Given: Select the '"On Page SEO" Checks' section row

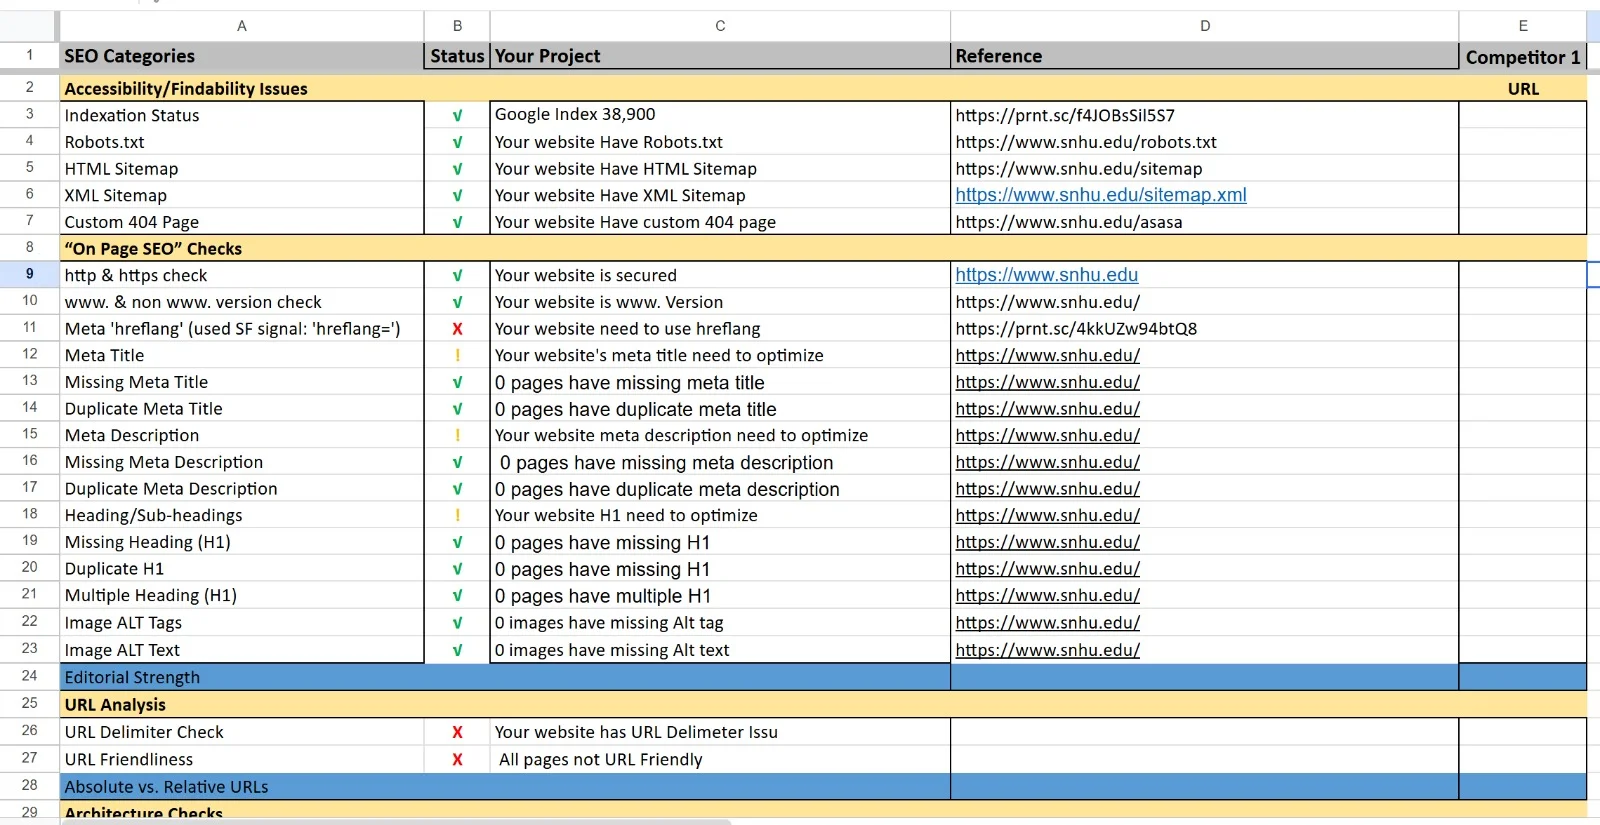Looking at the screenshot, I should click(823, 248).
